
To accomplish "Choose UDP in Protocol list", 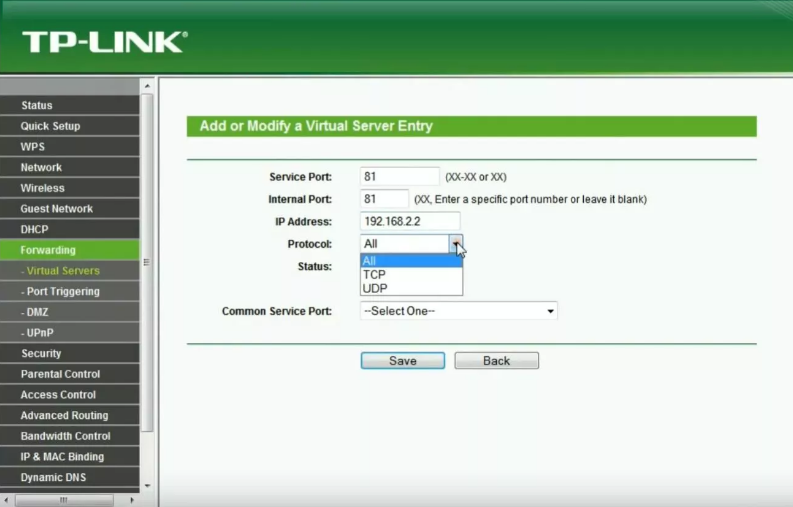I will pos(411,288).
